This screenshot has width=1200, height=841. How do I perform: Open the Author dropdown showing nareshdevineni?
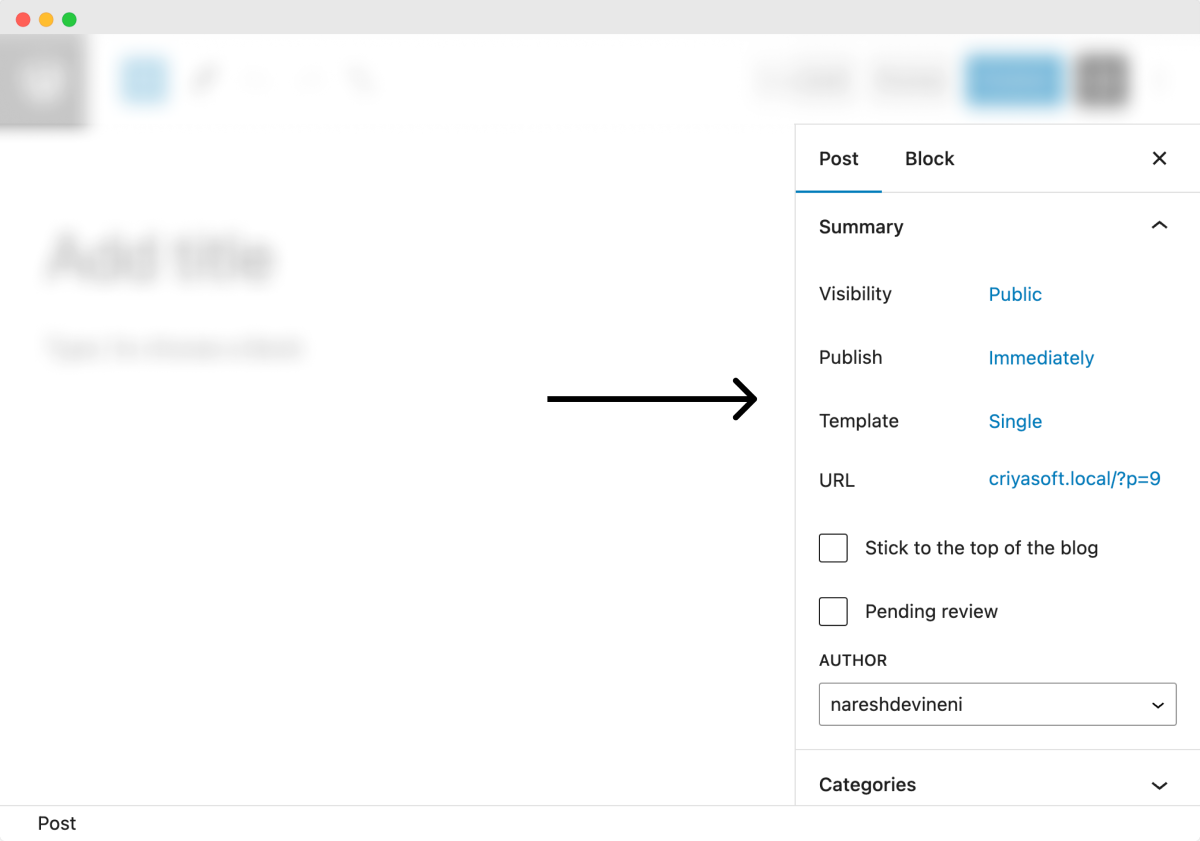tap(997, 704)
